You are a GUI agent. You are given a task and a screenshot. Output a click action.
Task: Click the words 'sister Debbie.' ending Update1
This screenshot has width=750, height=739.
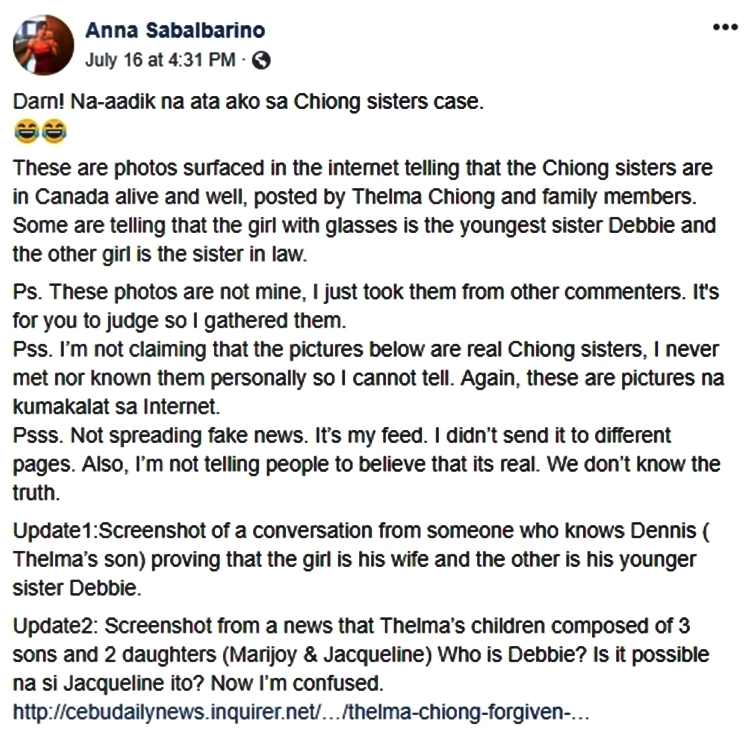(77, 588)
